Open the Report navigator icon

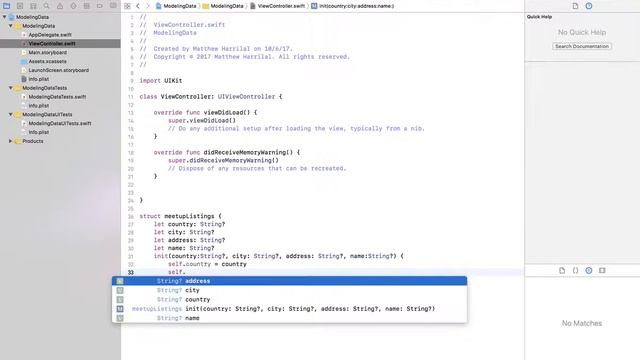coord(113,6)
